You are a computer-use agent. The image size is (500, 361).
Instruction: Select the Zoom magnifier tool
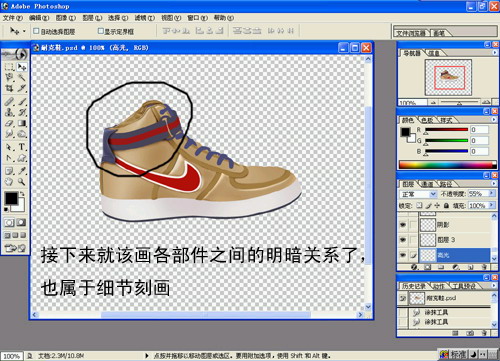pos(22,182)
